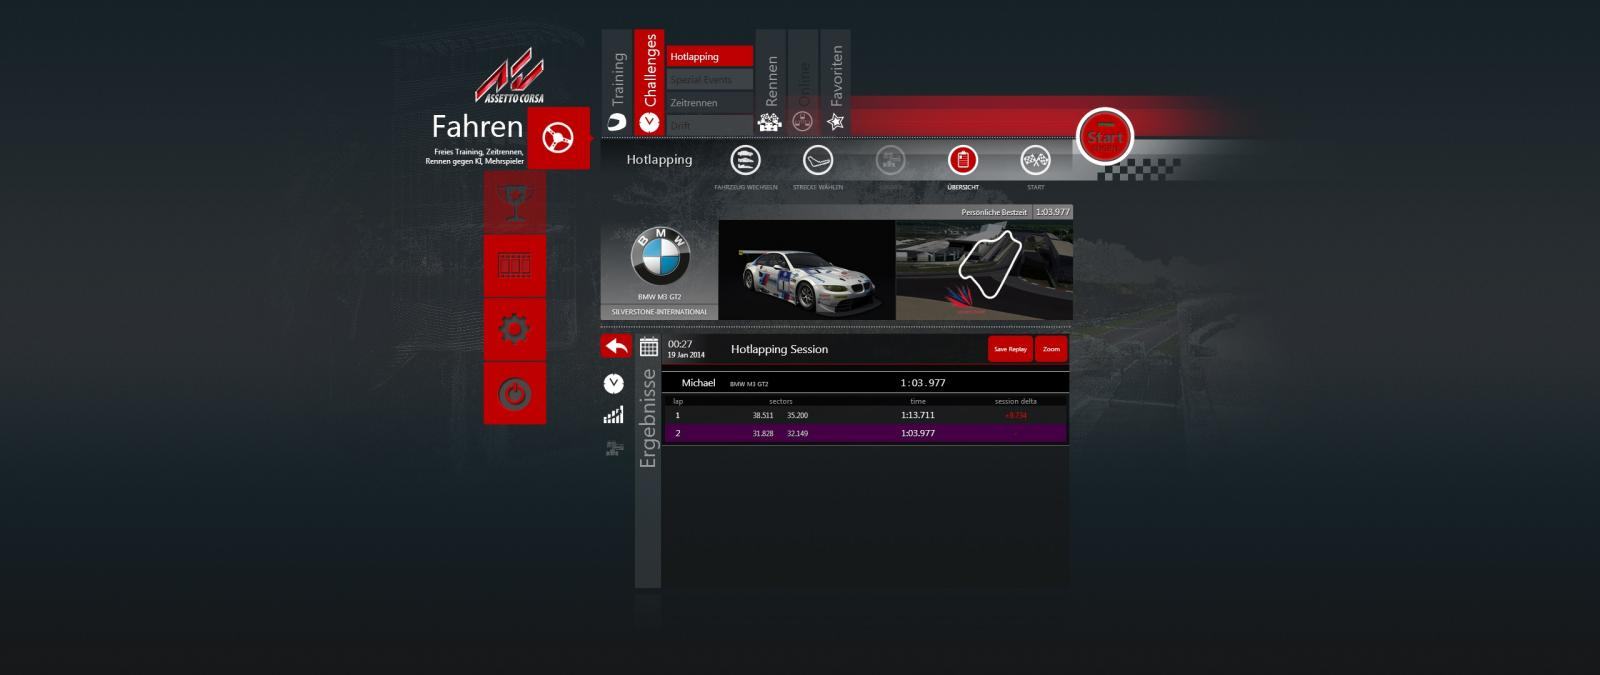Click the session delta value +9.734

tap(1015, 415)
